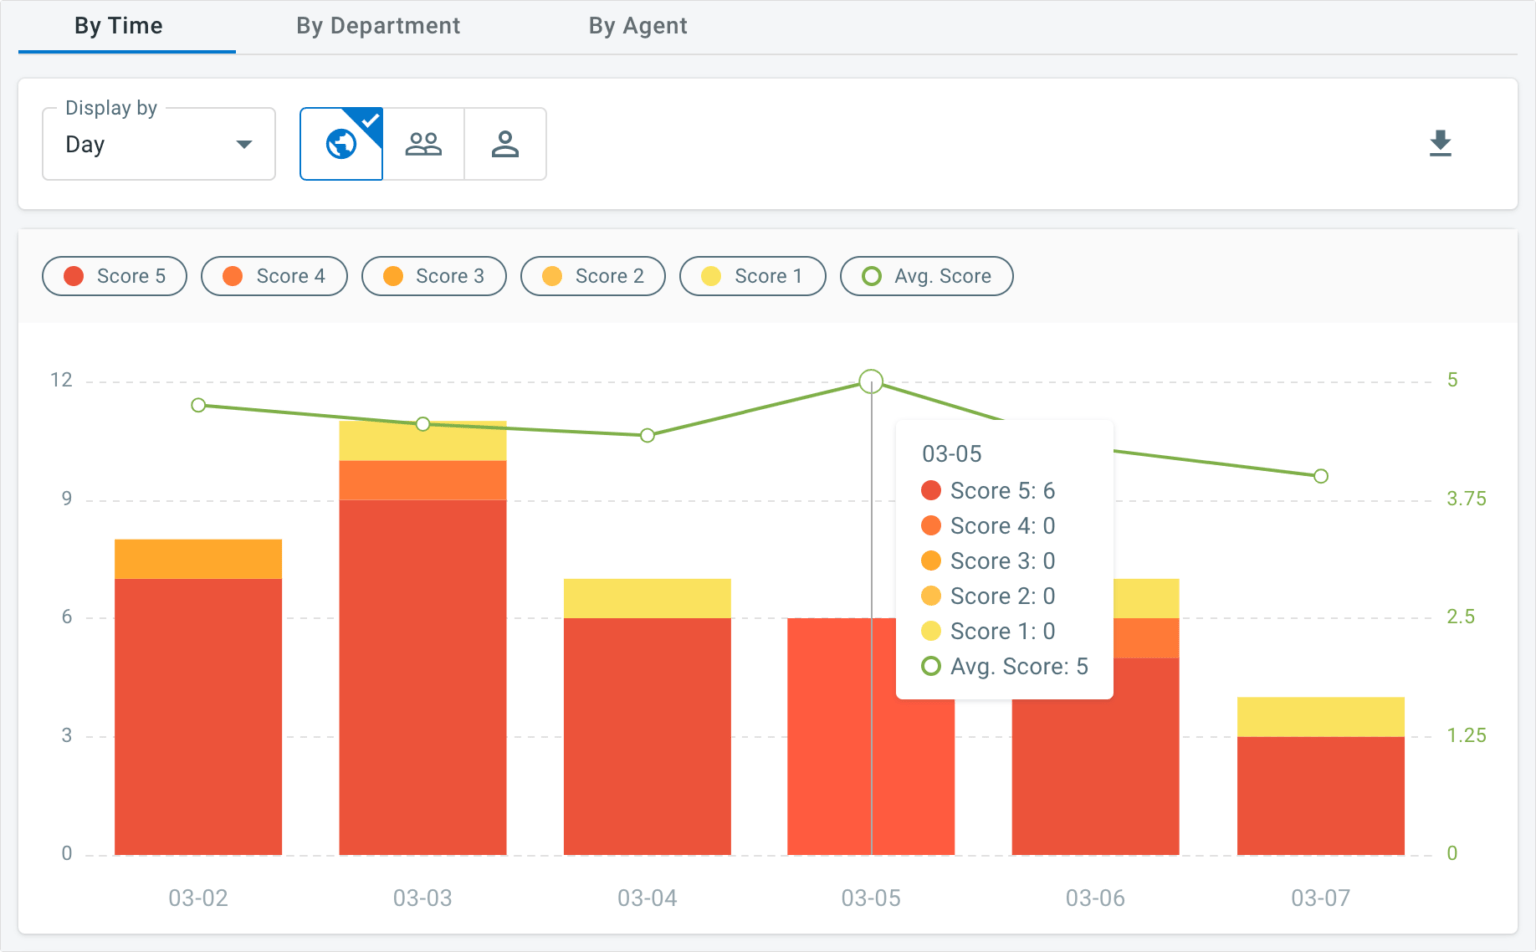1536x952 pixels.
Task: Toggle Score 4 legend series
Action: click(x=274, y=276)
